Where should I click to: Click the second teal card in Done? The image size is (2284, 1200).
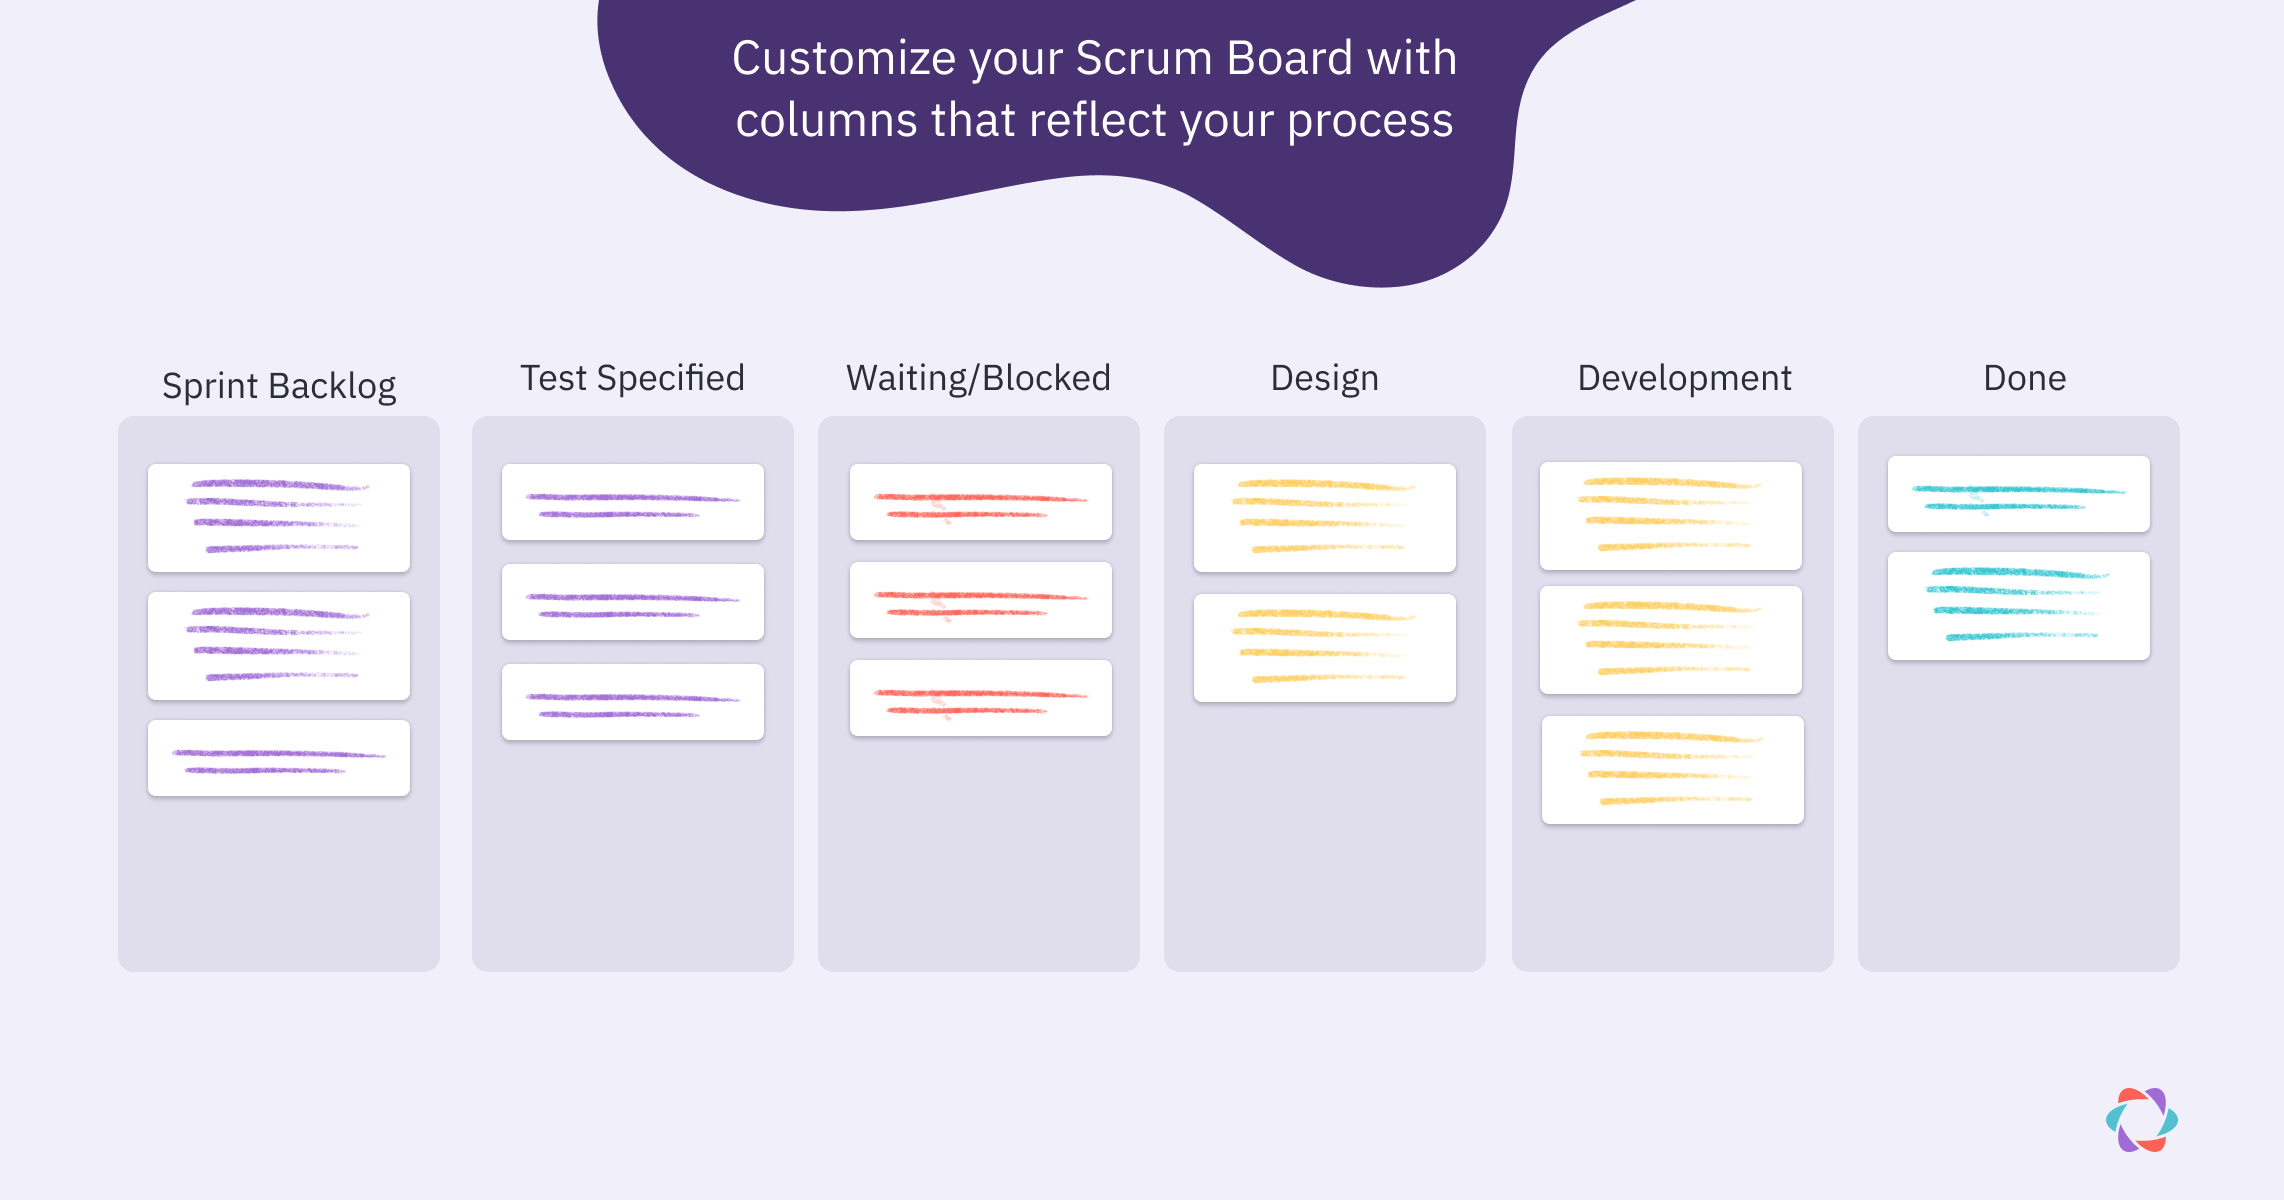[2019, 606]
